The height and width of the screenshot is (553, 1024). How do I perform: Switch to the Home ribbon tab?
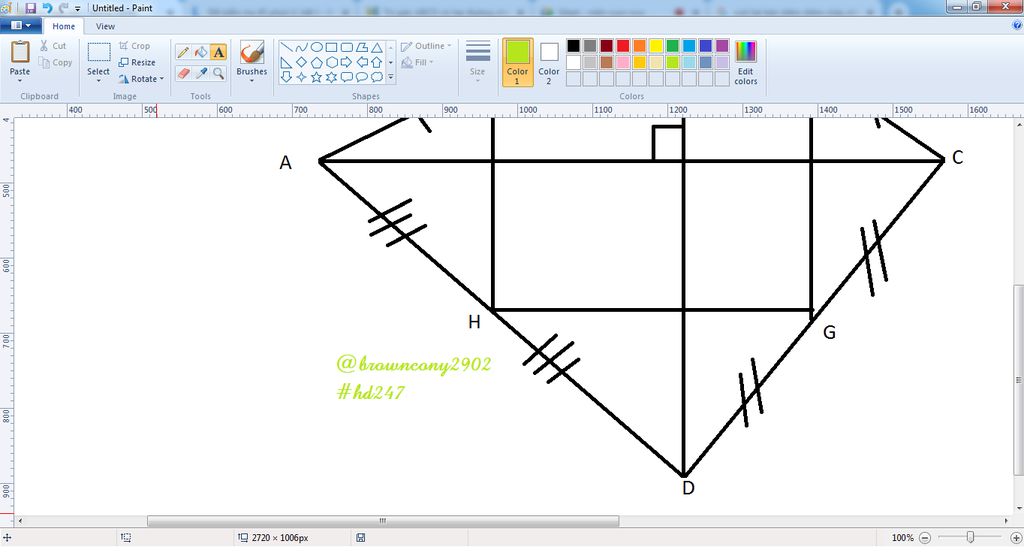[63, 26]
